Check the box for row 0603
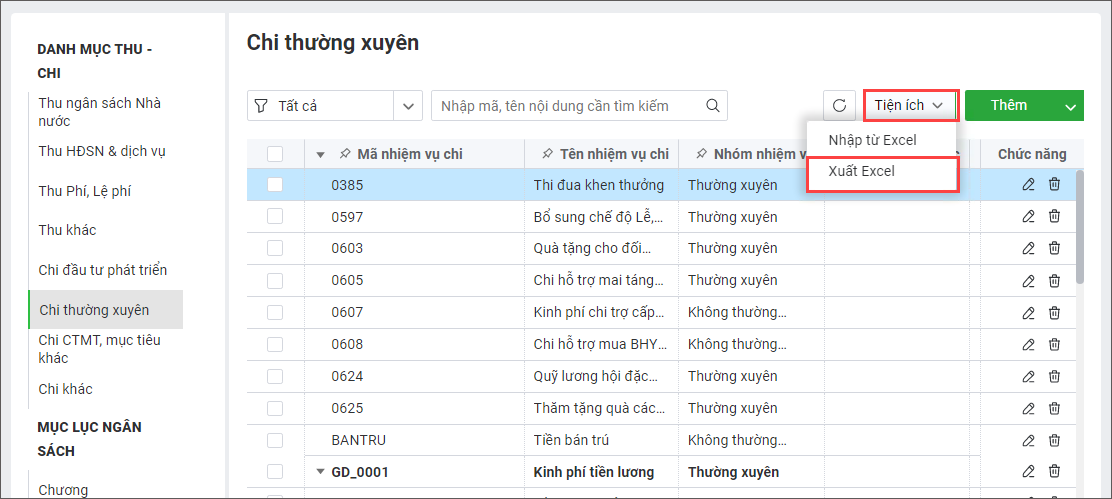 (x=275, y=248)
